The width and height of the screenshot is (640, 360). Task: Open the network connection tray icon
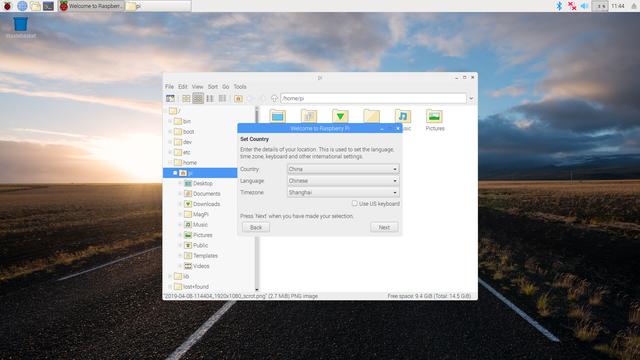pyautogui.click(x=572, y=6)
